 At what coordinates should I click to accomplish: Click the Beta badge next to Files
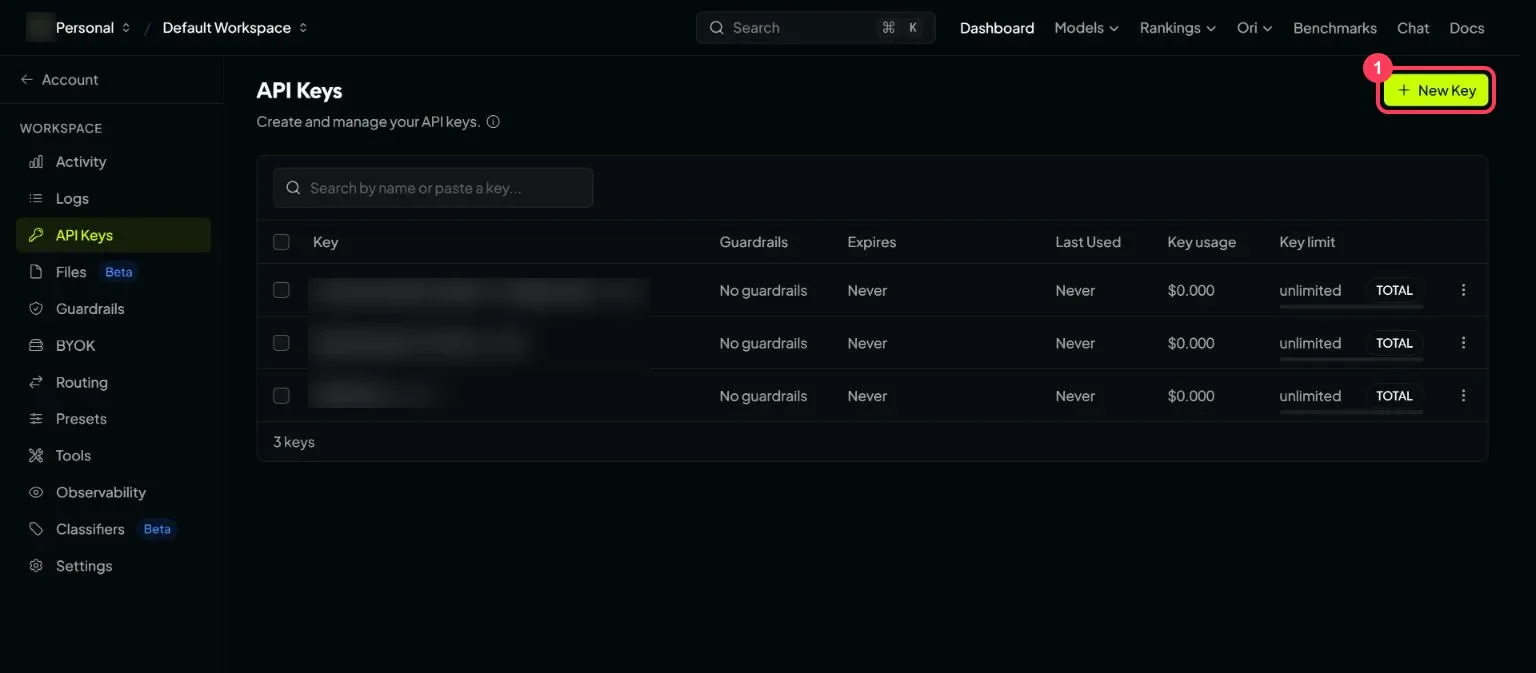[x=119, y=272]
